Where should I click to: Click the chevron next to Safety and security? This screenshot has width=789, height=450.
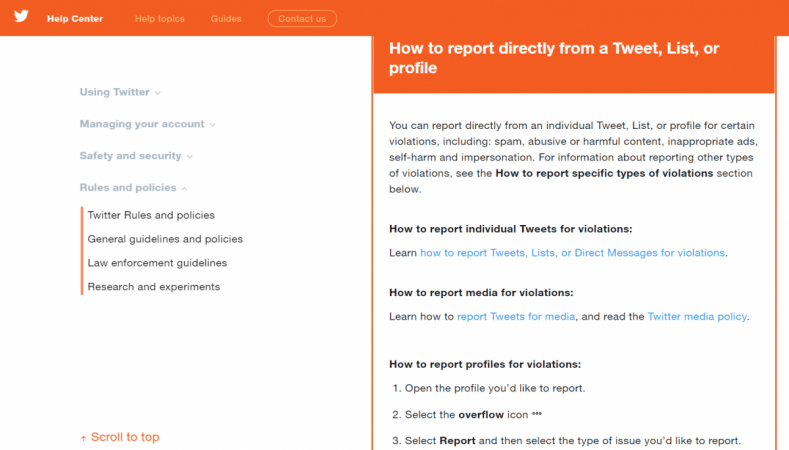[190, 157]
